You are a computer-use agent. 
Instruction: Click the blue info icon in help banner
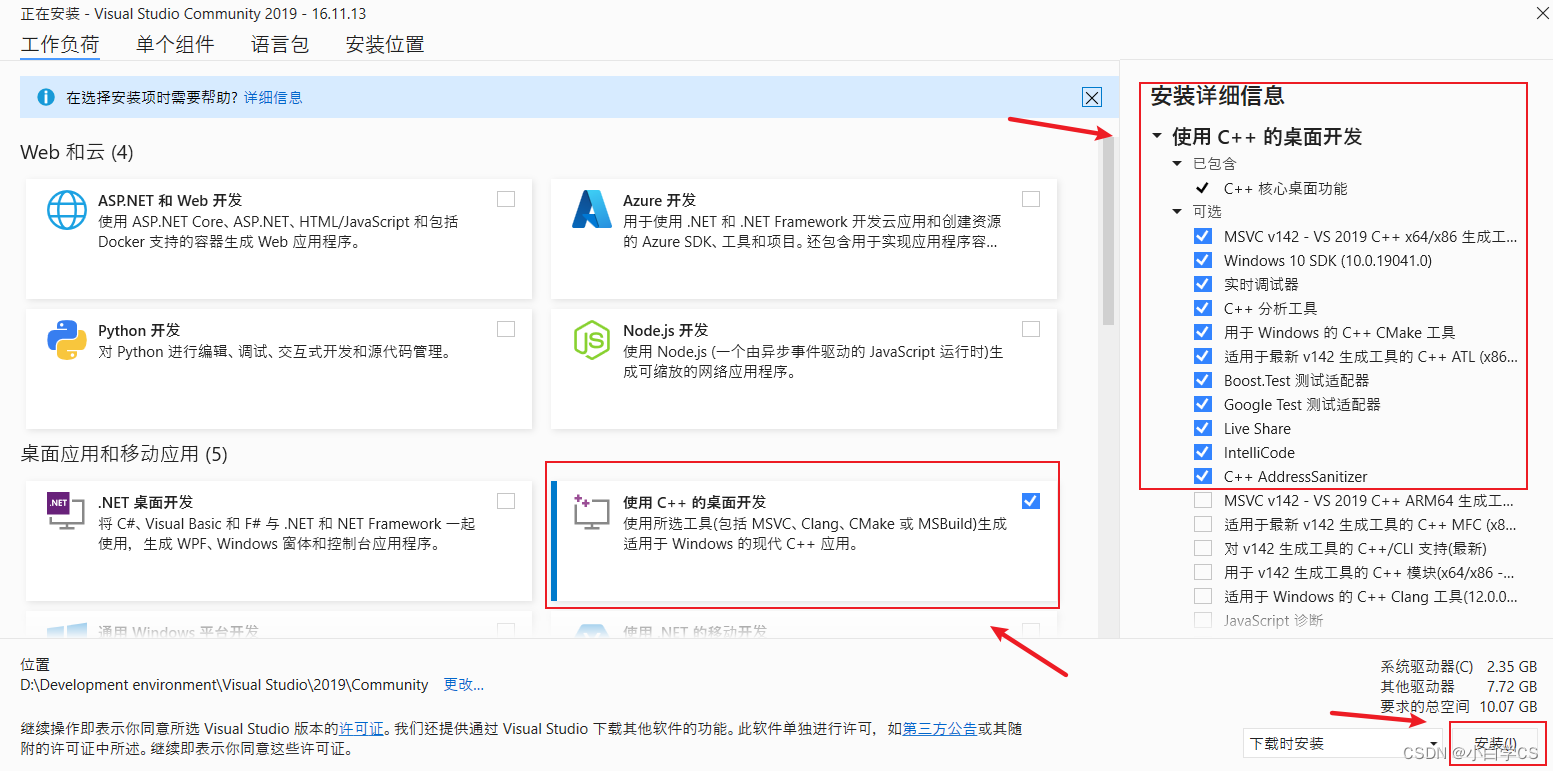[x=45, y=97]
